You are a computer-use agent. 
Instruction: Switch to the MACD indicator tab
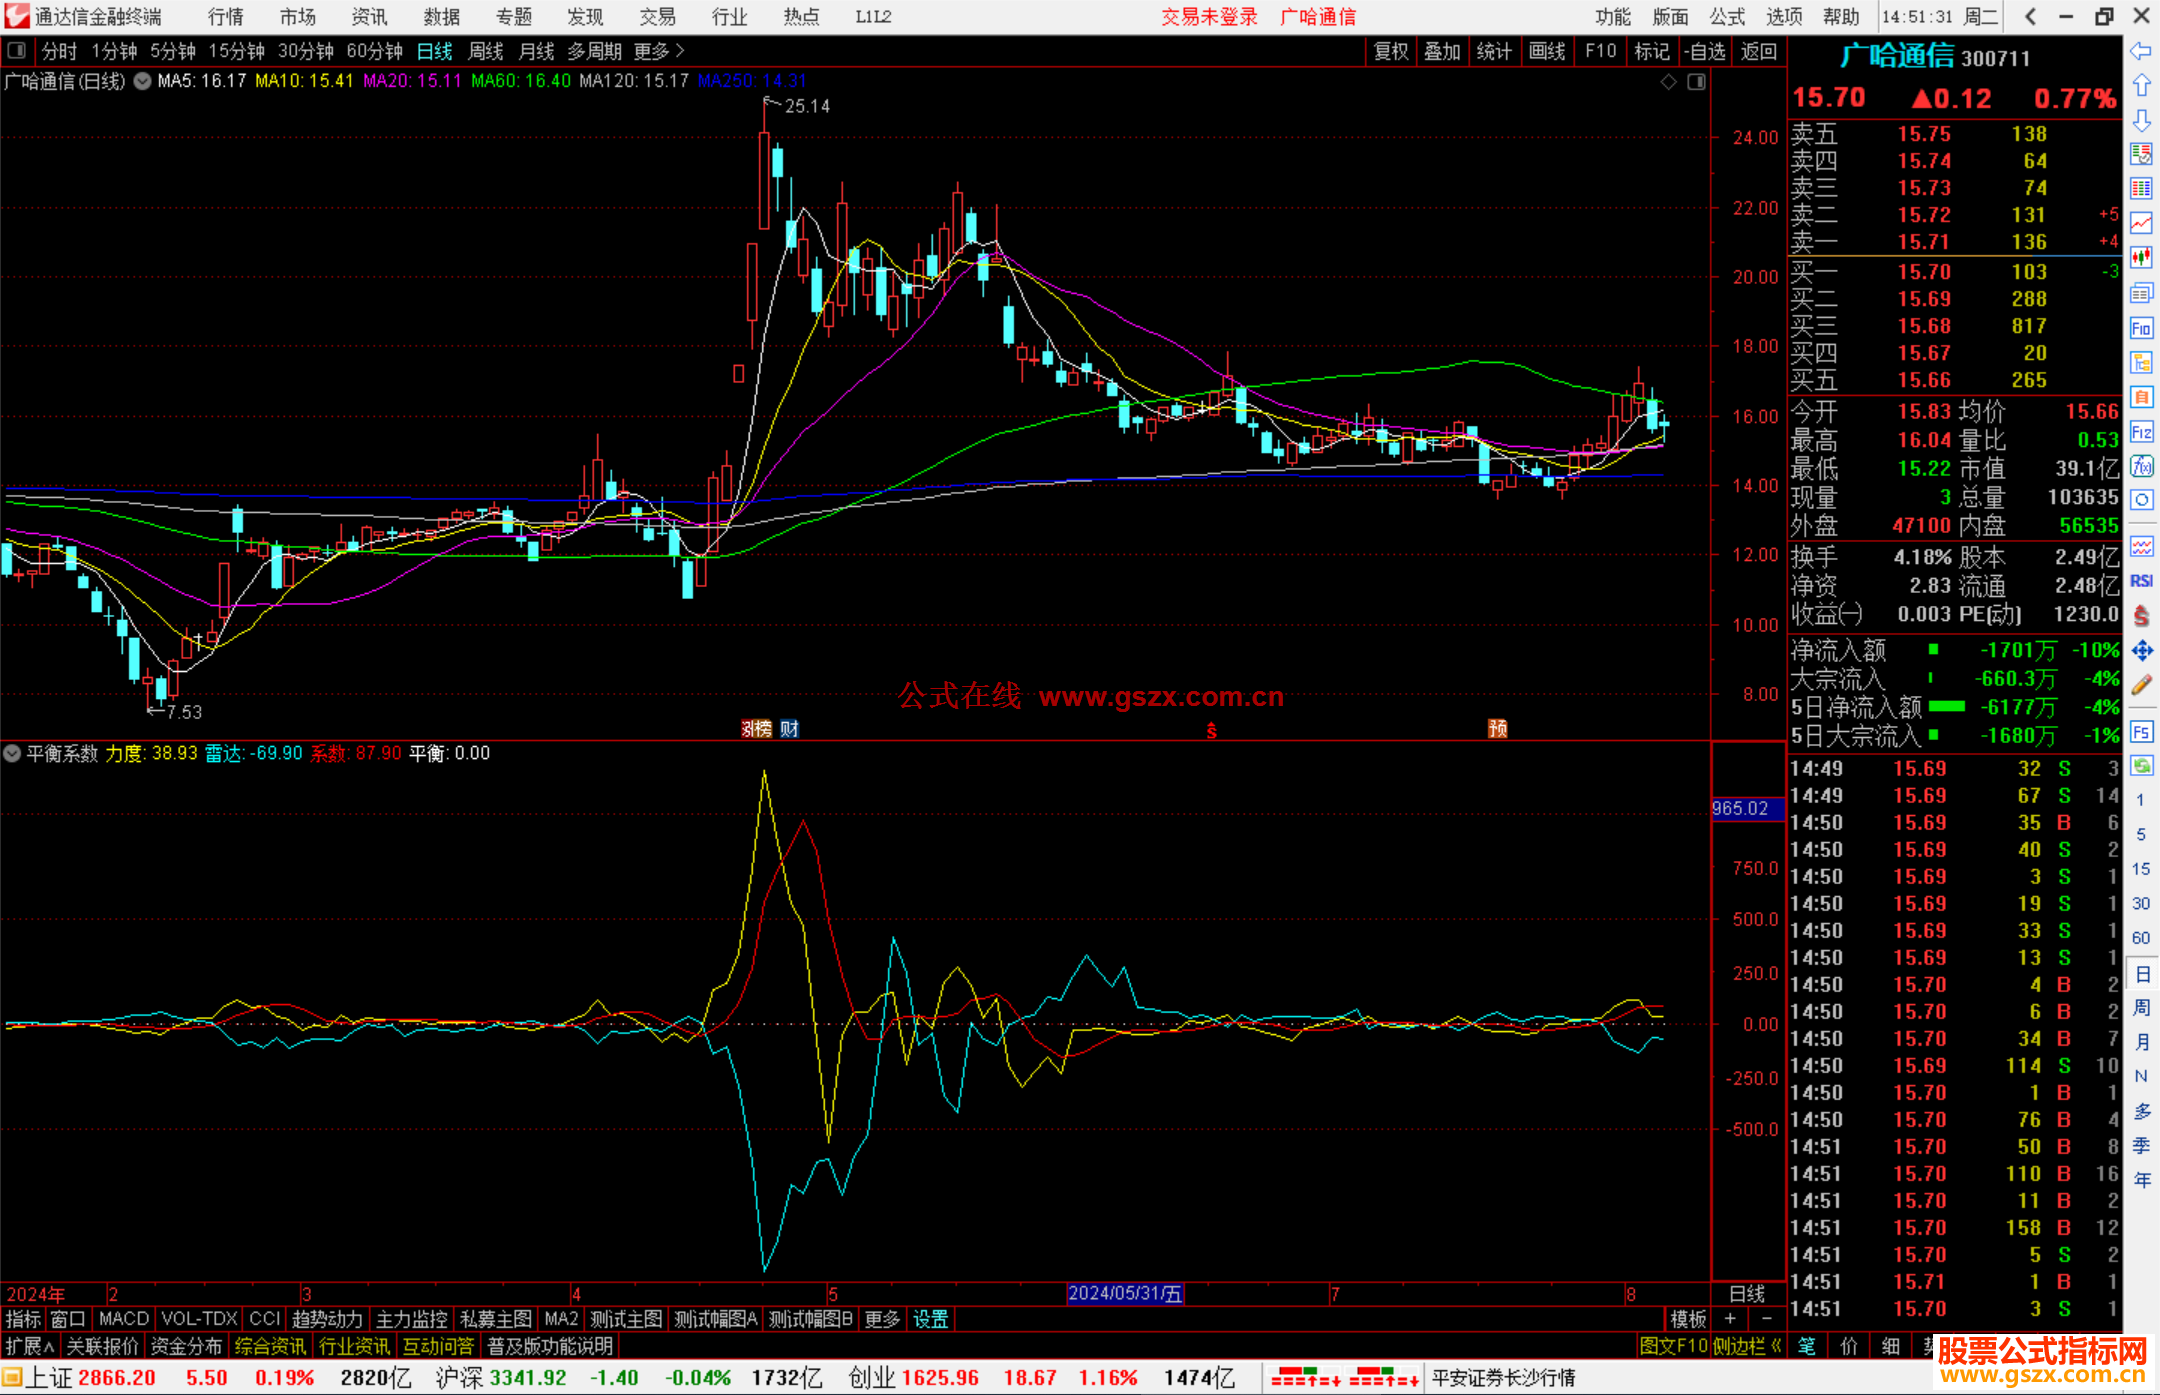(x=124, y=1319)
